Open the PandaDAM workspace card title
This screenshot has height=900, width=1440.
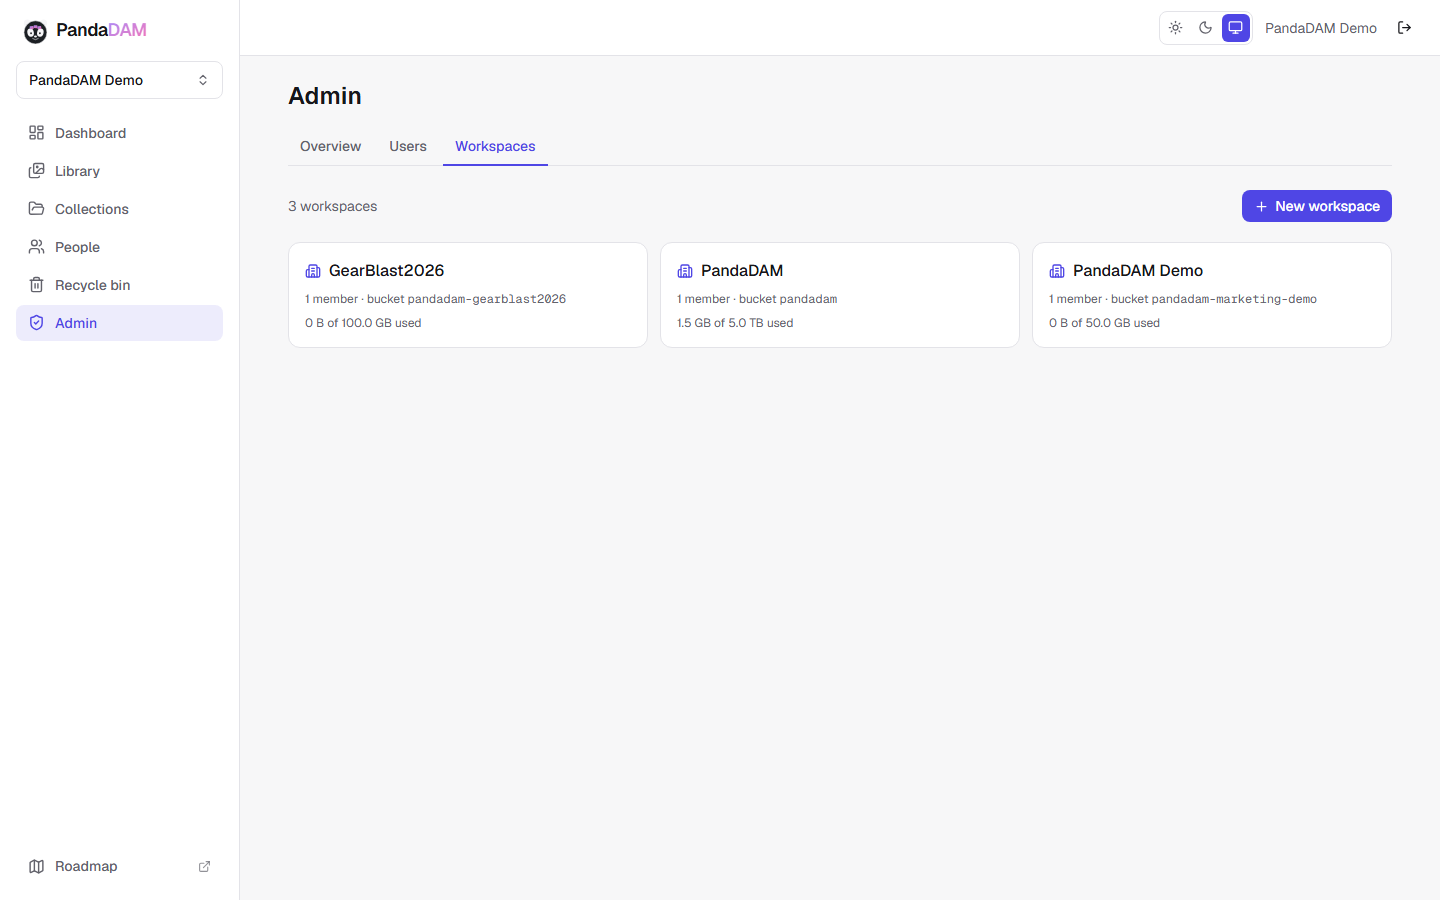(x=742, y=271)
